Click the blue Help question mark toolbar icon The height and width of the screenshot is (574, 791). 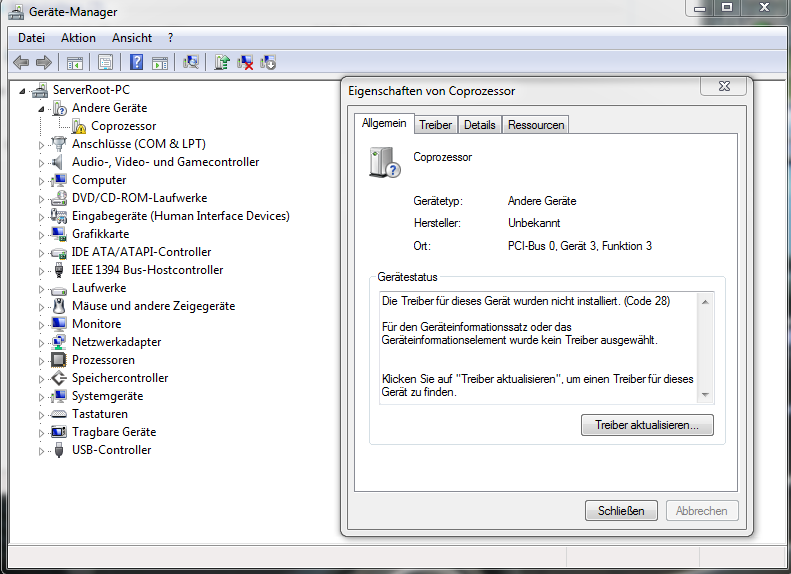[136, 62]
